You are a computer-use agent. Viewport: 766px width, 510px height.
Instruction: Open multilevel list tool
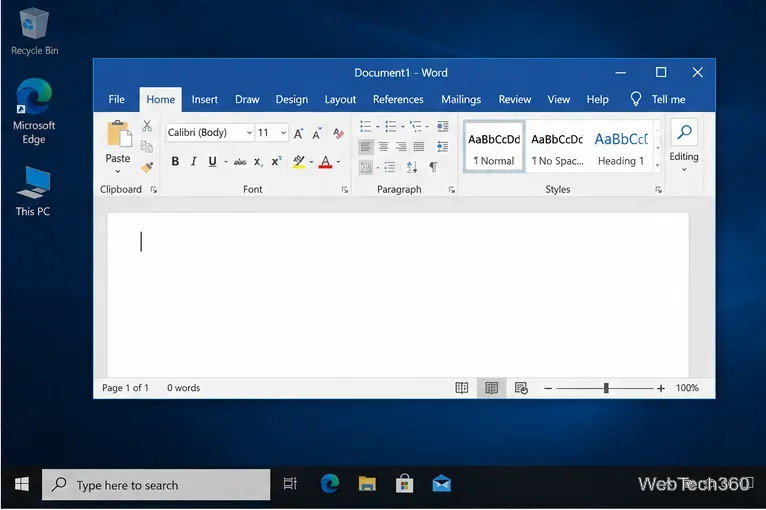[415, 127]
